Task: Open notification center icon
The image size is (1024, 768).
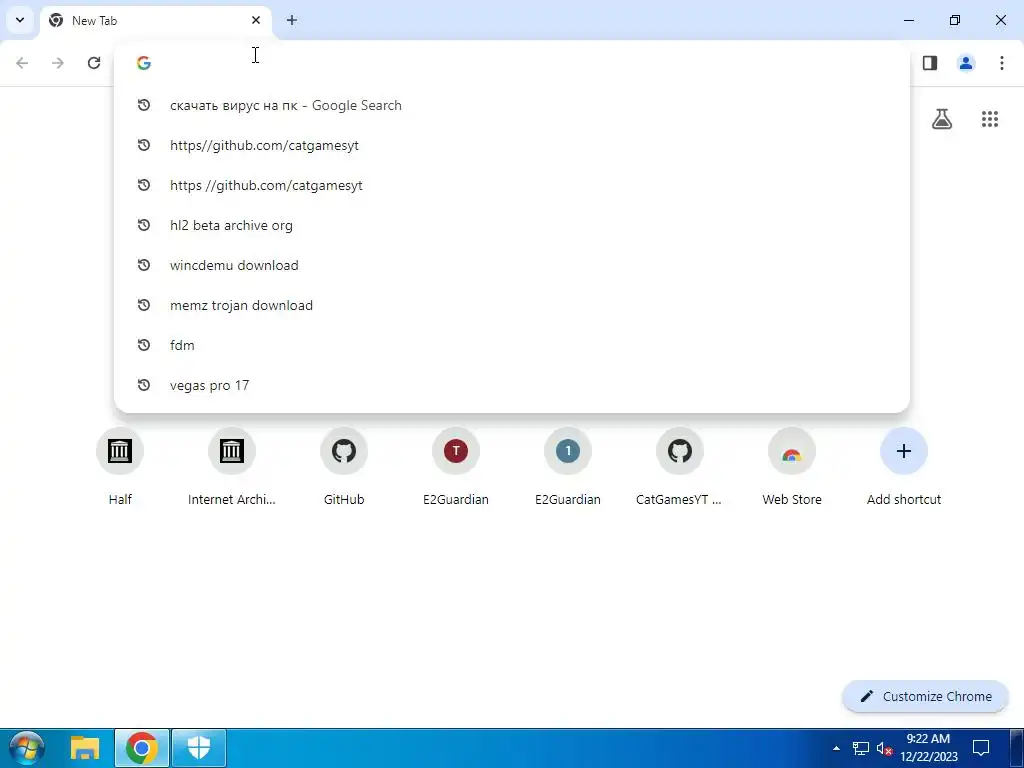Action: [x=981, y=748]
